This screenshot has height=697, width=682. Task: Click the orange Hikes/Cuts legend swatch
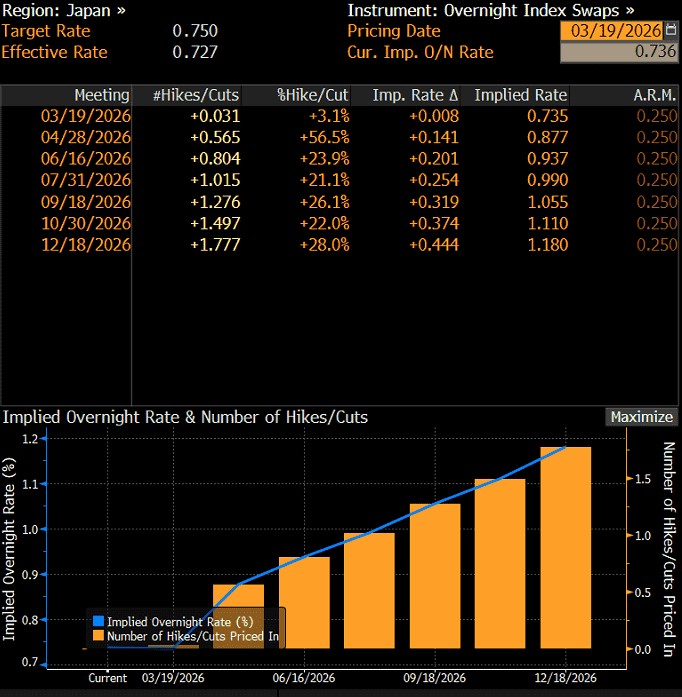98,635
